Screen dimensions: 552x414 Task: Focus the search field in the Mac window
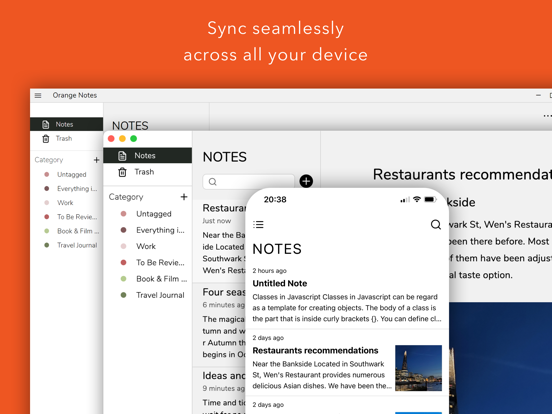pos(249,182)
